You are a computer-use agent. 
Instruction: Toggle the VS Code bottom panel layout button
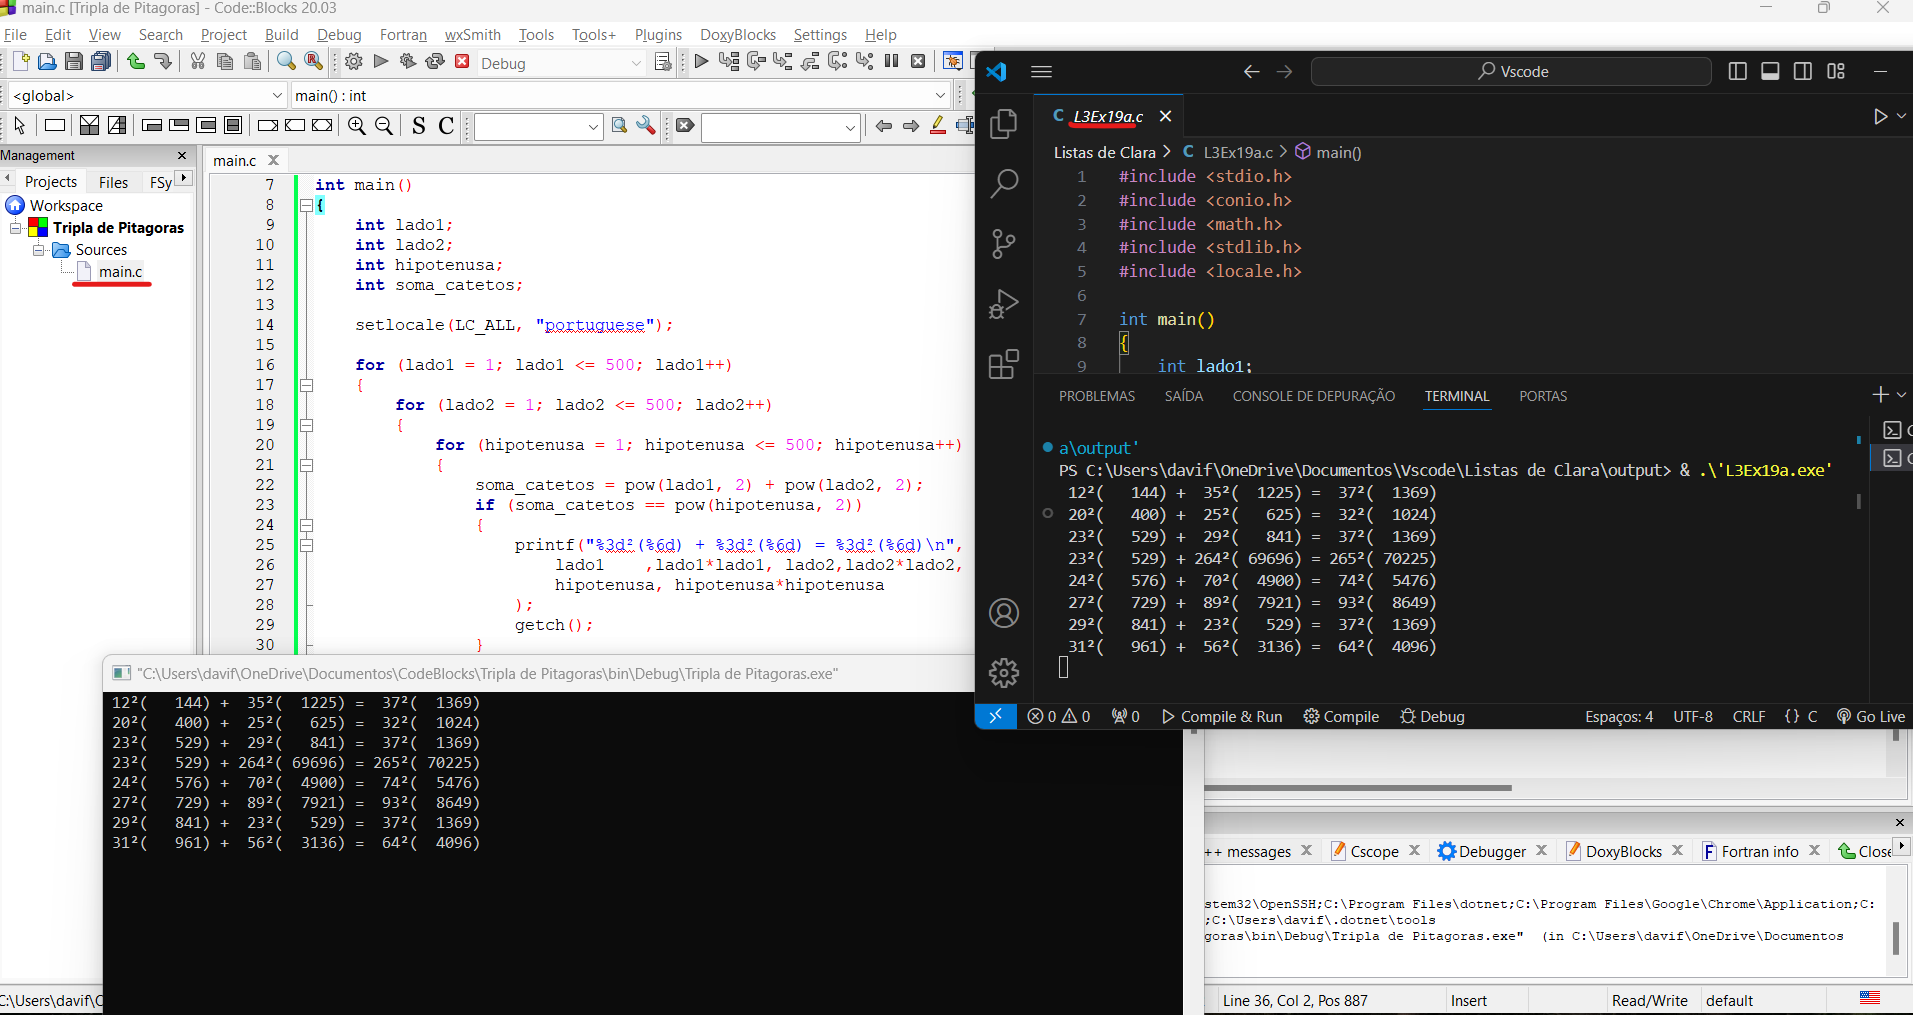tap(1770, 72)
